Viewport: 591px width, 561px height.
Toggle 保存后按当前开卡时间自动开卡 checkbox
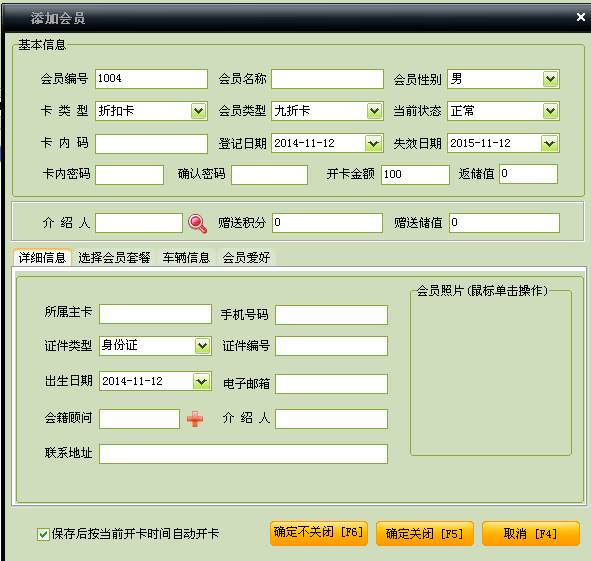tap(43, 534)
